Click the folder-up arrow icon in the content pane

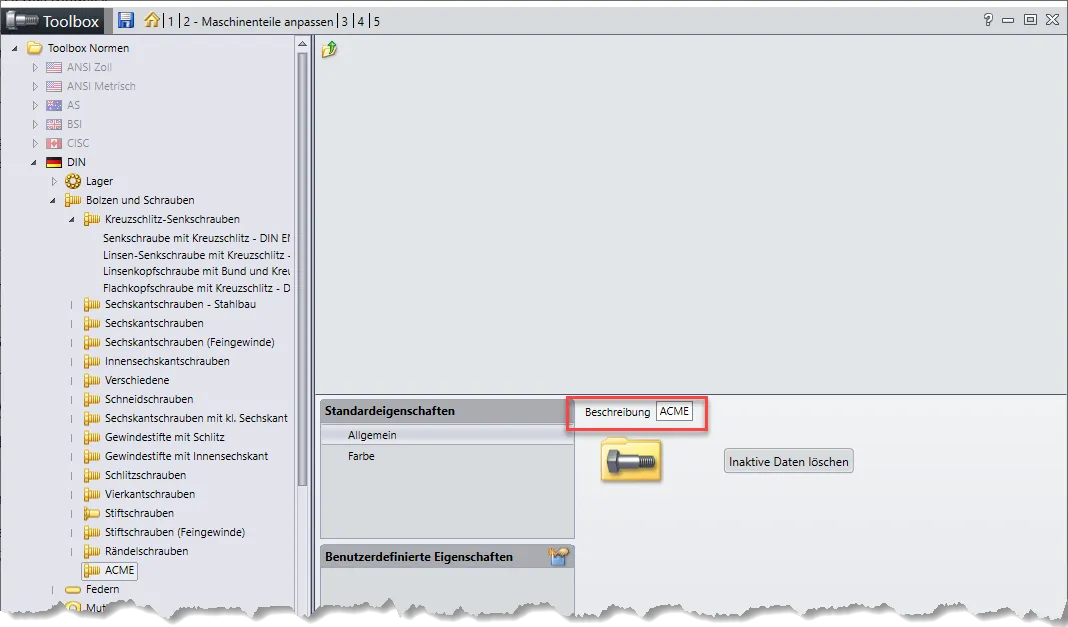(329, 49)
